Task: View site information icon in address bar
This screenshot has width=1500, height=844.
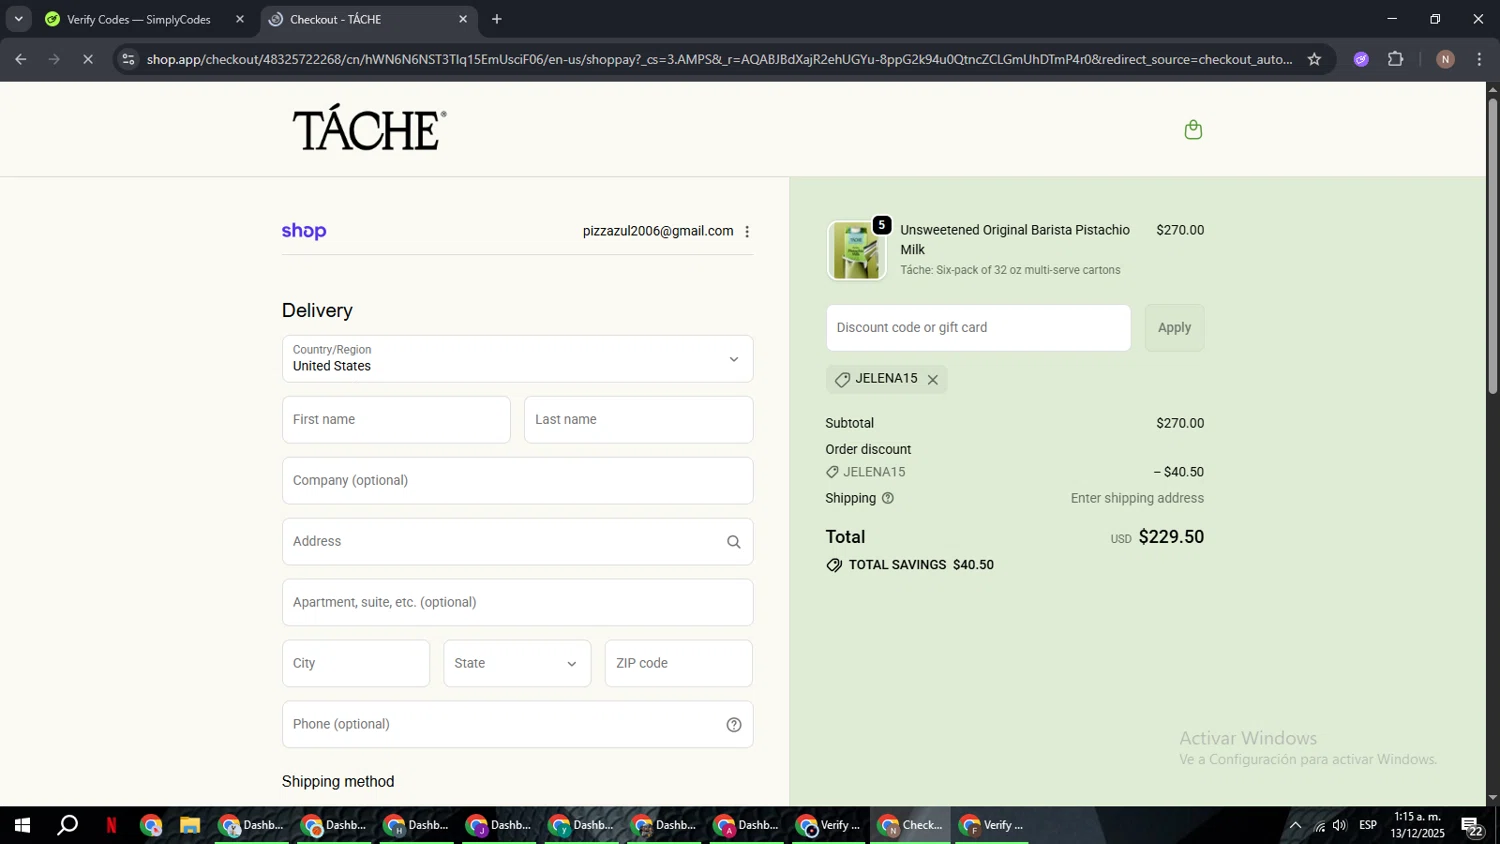Action: pos(128,59)
